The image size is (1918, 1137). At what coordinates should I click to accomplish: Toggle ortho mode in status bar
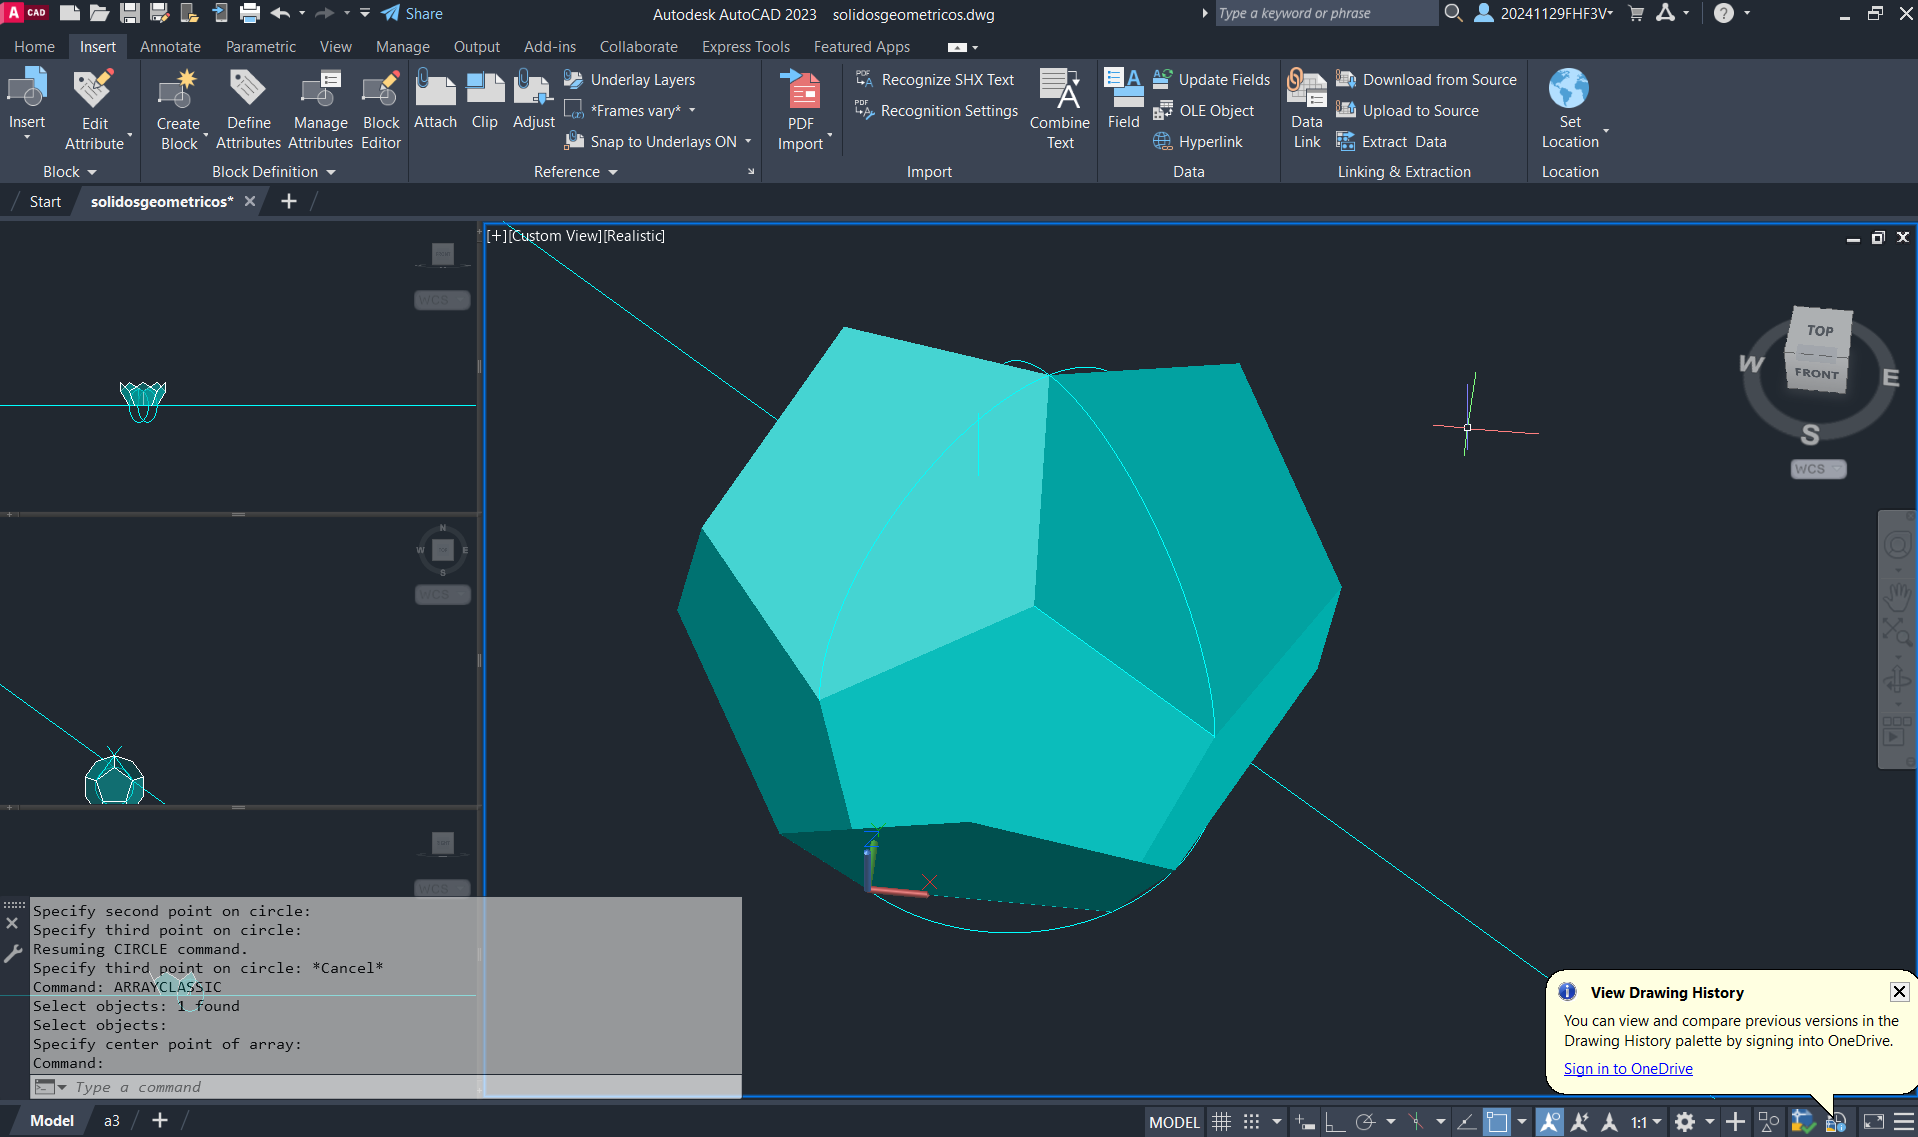click(1335, 1122)
